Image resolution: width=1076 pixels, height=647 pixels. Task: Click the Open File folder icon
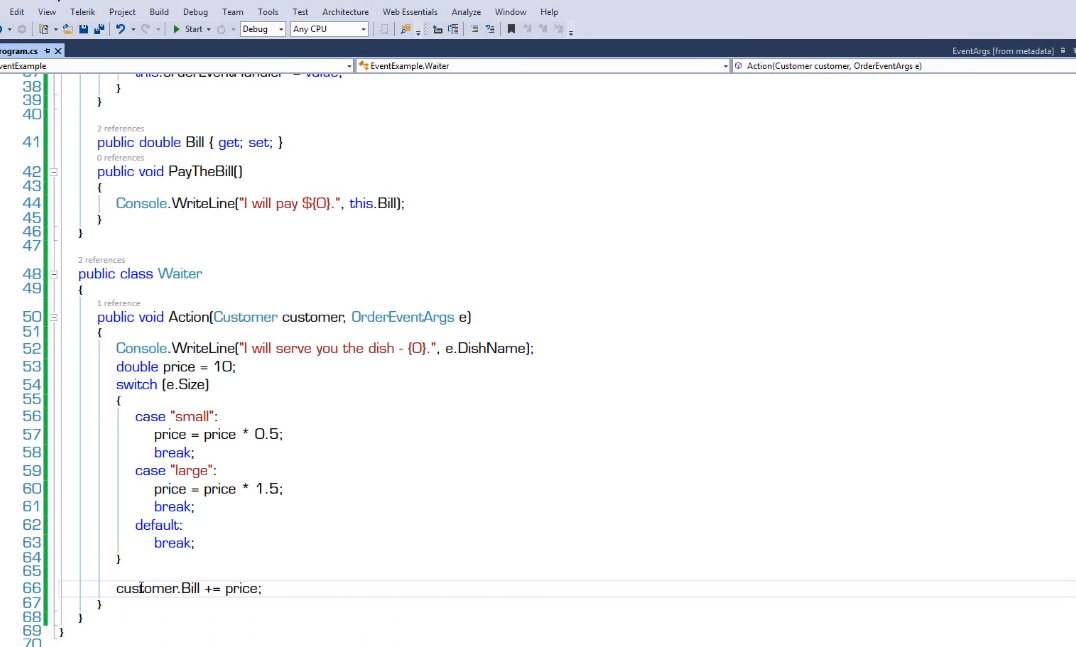point(67,29)
